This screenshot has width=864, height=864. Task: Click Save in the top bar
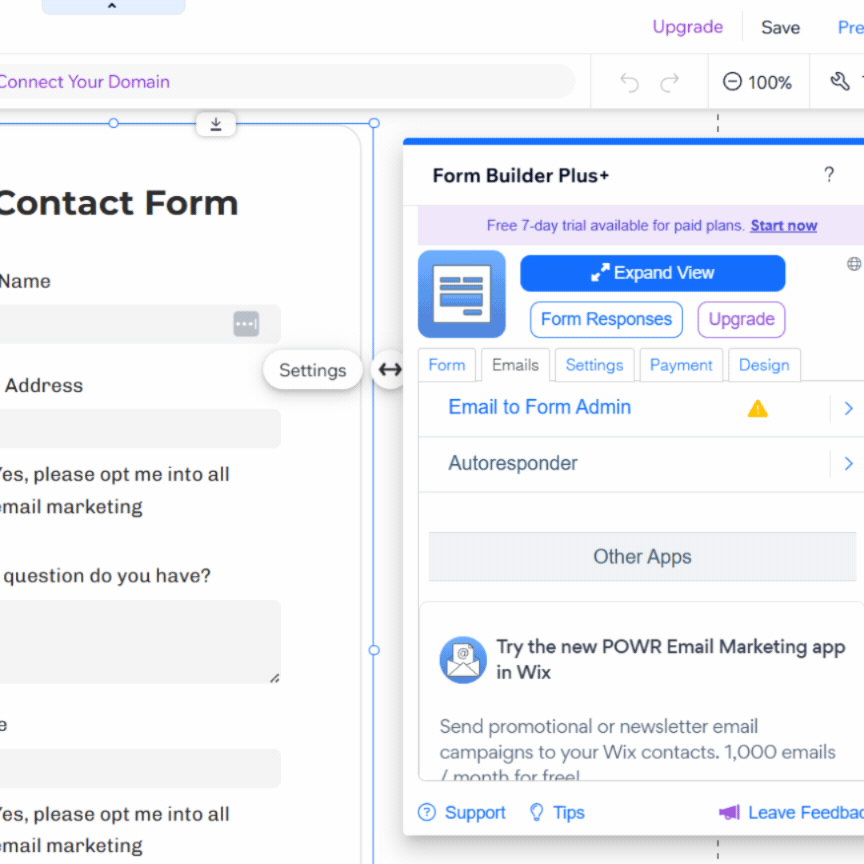point(780,28)
